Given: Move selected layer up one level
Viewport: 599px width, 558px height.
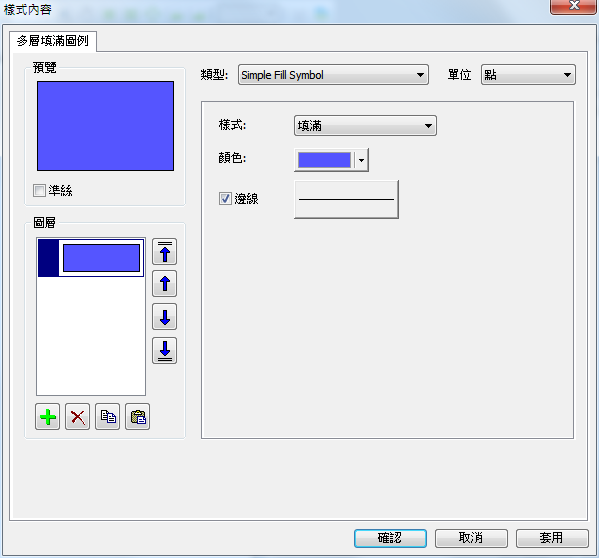Looking at the screenshot, I should (x=164, y=284).
